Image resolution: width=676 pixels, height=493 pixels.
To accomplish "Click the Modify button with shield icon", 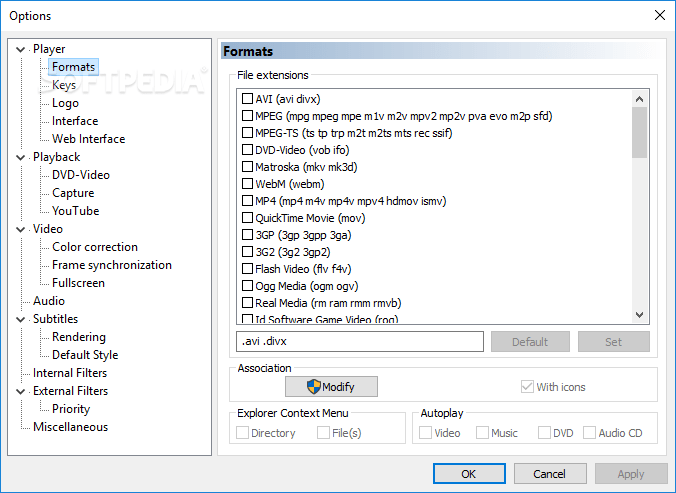I will click(331, 387).
